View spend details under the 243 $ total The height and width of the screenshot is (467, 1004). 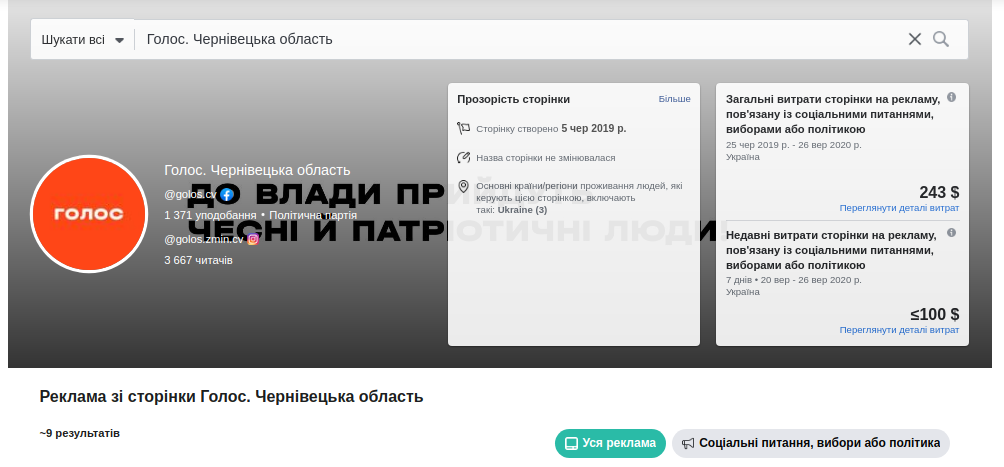[899, 208]
